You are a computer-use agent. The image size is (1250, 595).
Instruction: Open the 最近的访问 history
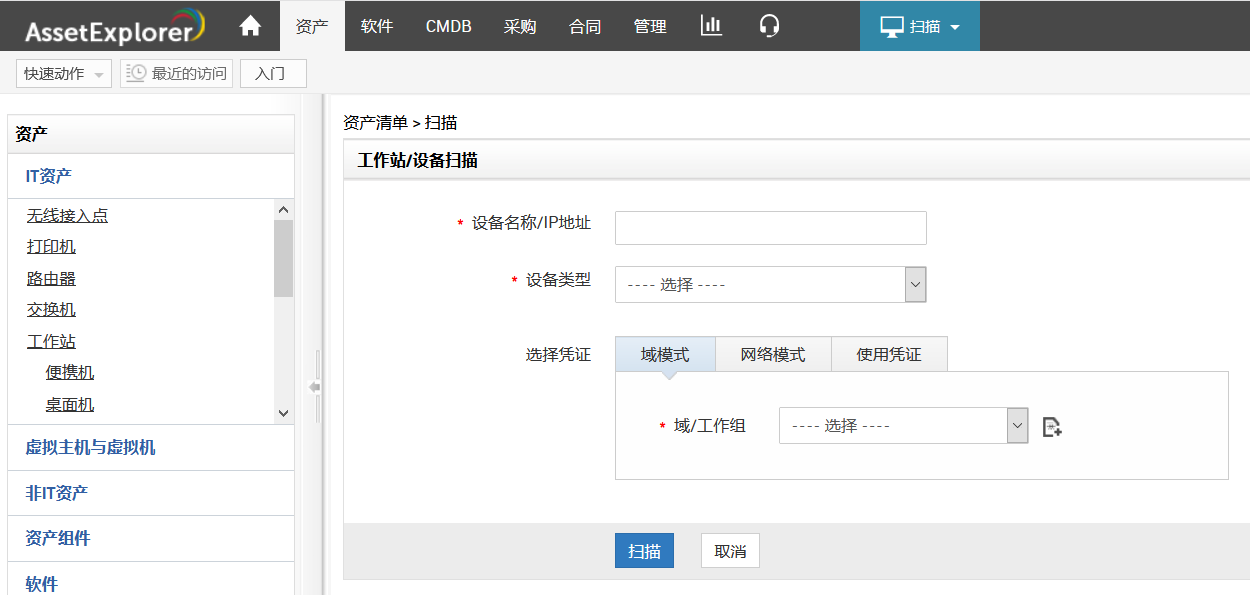[x=177, y=74]
